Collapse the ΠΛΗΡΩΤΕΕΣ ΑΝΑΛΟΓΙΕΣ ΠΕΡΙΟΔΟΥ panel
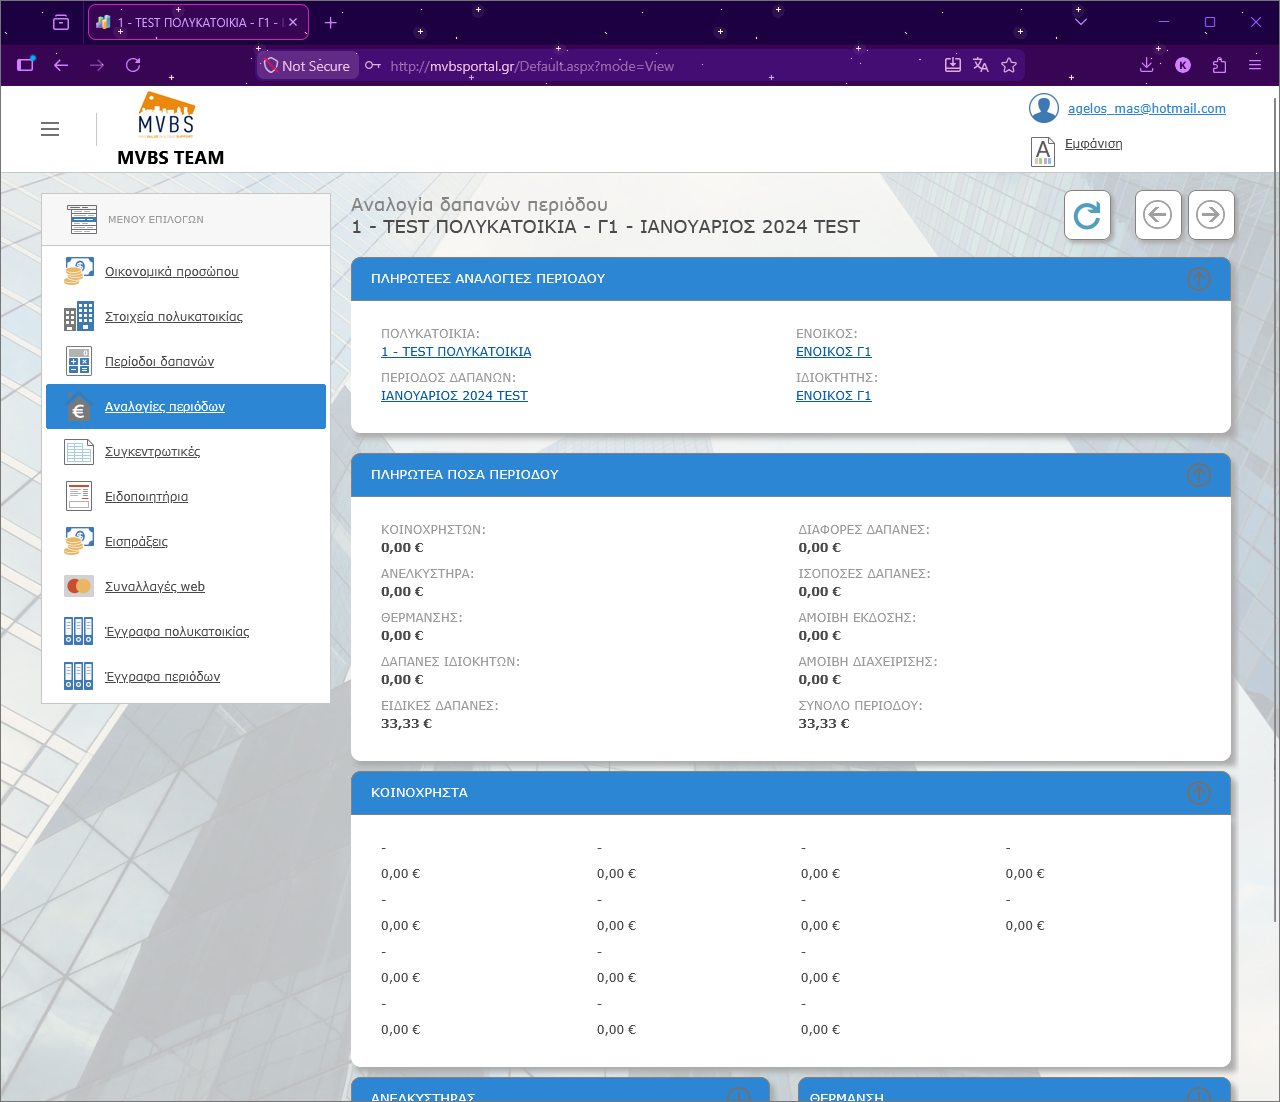Screen dimensions: 1280x1102 pyautogui.click(x=1199, y=279)
